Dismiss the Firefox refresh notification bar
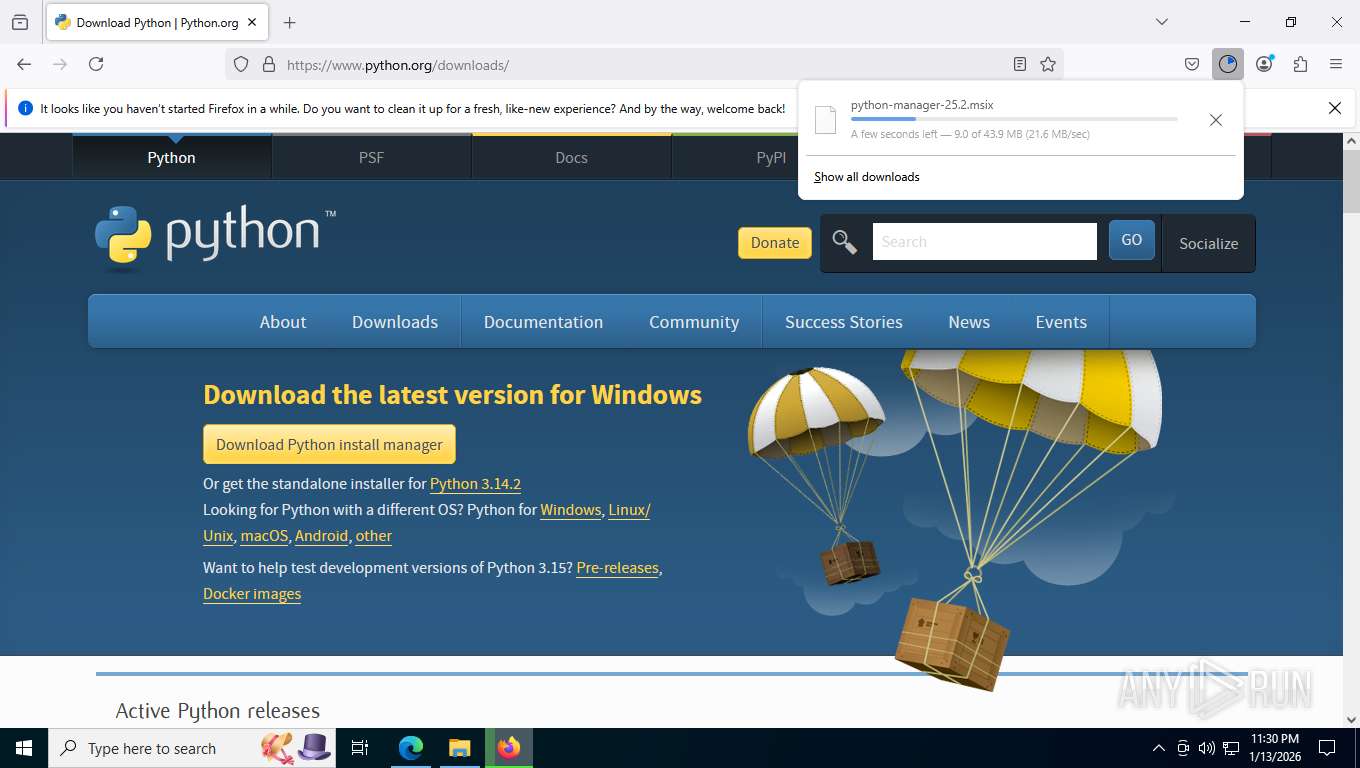 coord(1334,108)
